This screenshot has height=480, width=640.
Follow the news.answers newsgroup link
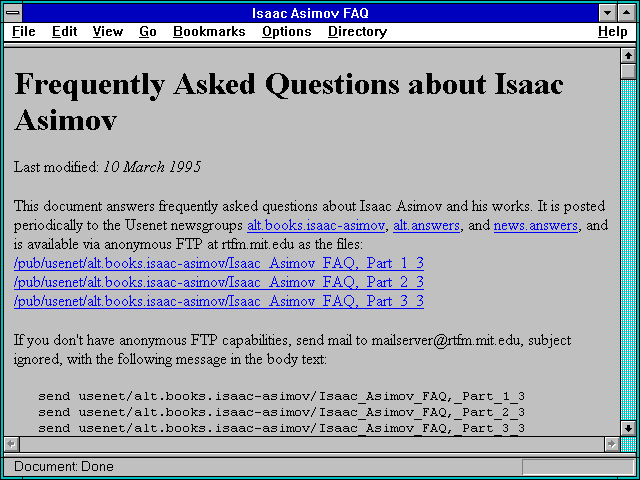pos(536,226)
